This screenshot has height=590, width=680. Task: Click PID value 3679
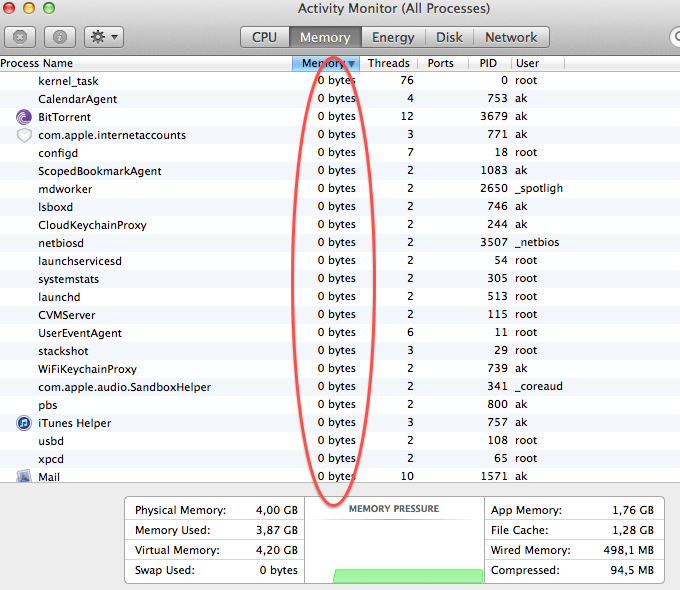coord(494,116)
